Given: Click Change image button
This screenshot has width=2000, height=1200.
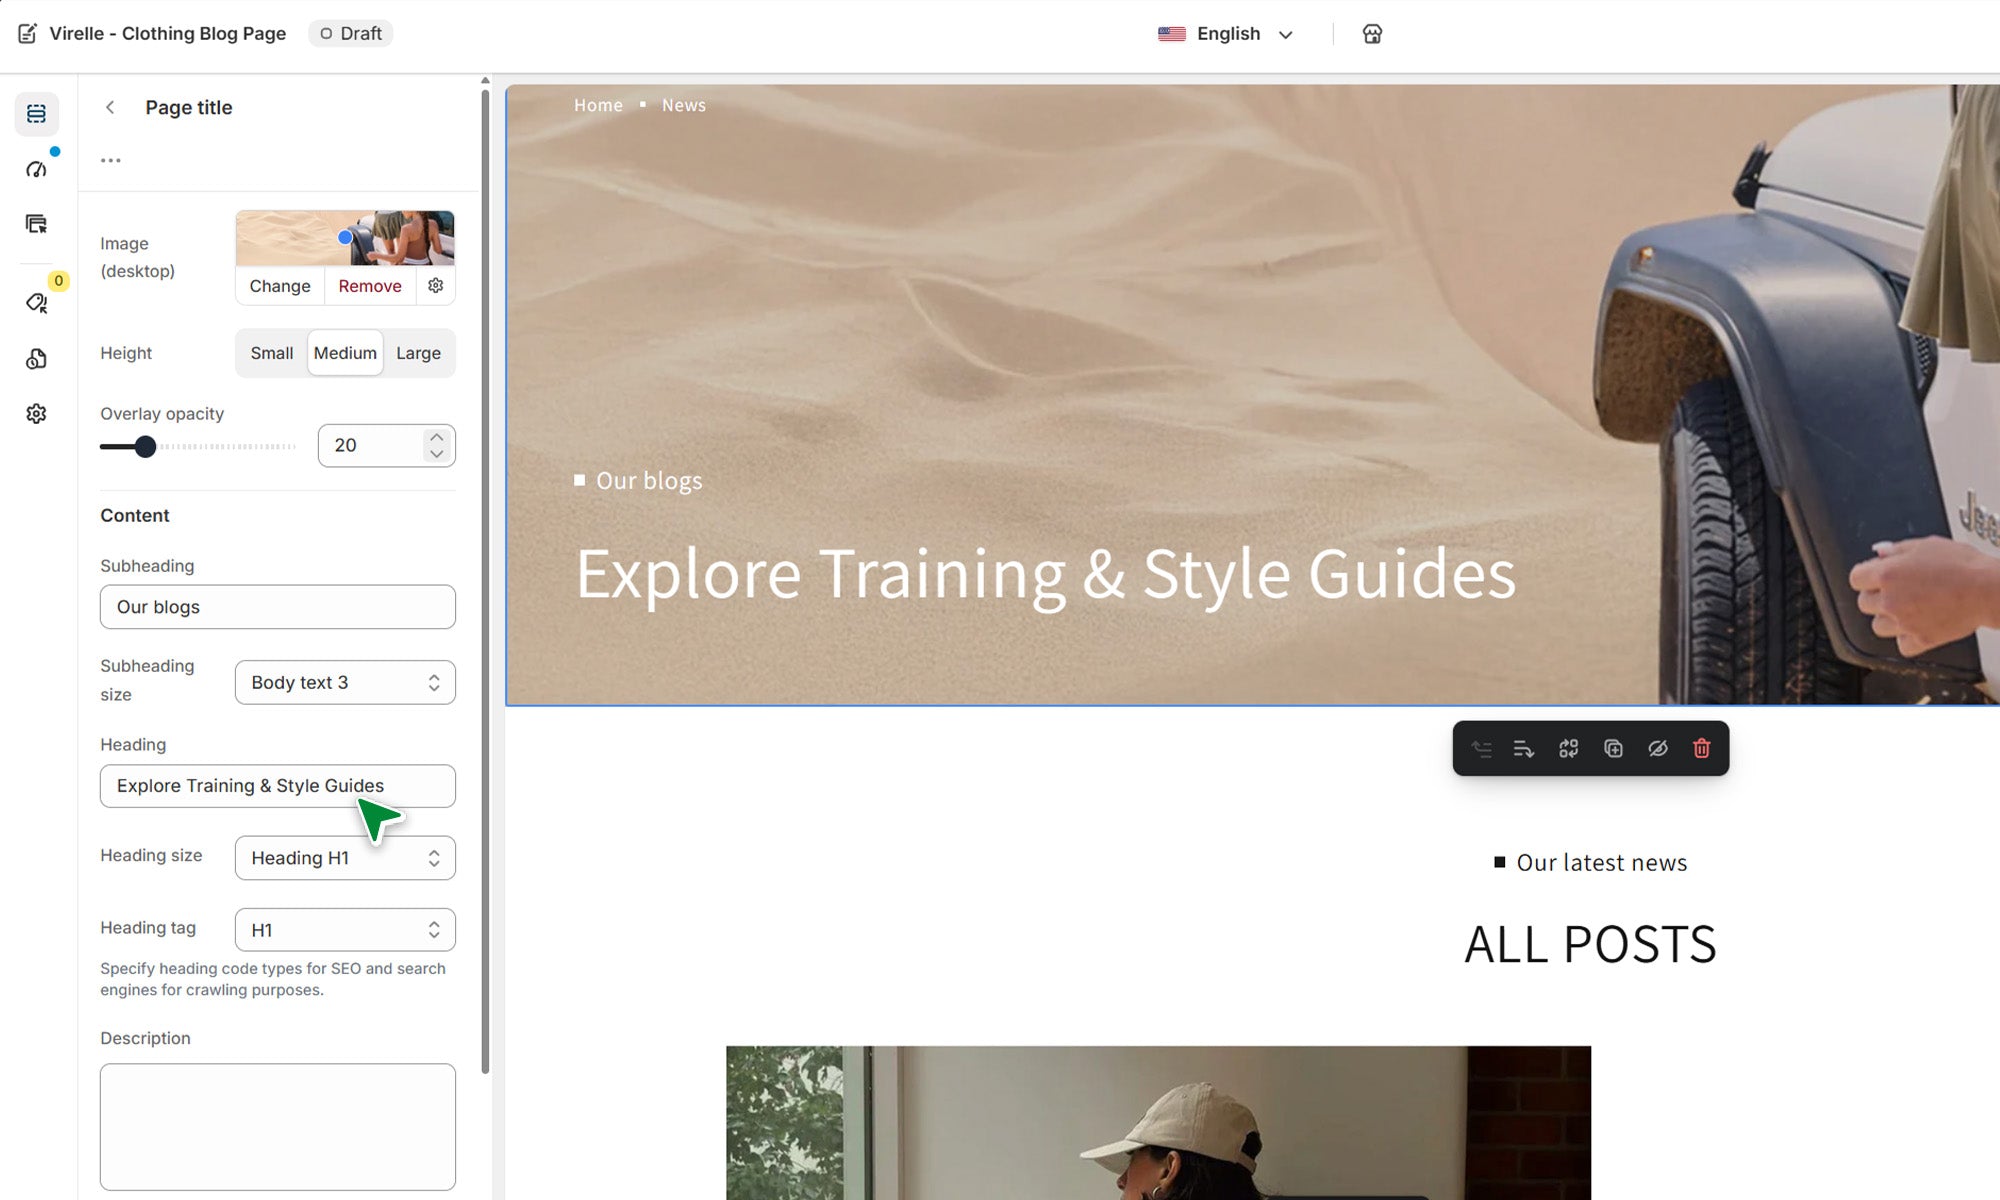Looking at the screenshot, I should point(280,286).
